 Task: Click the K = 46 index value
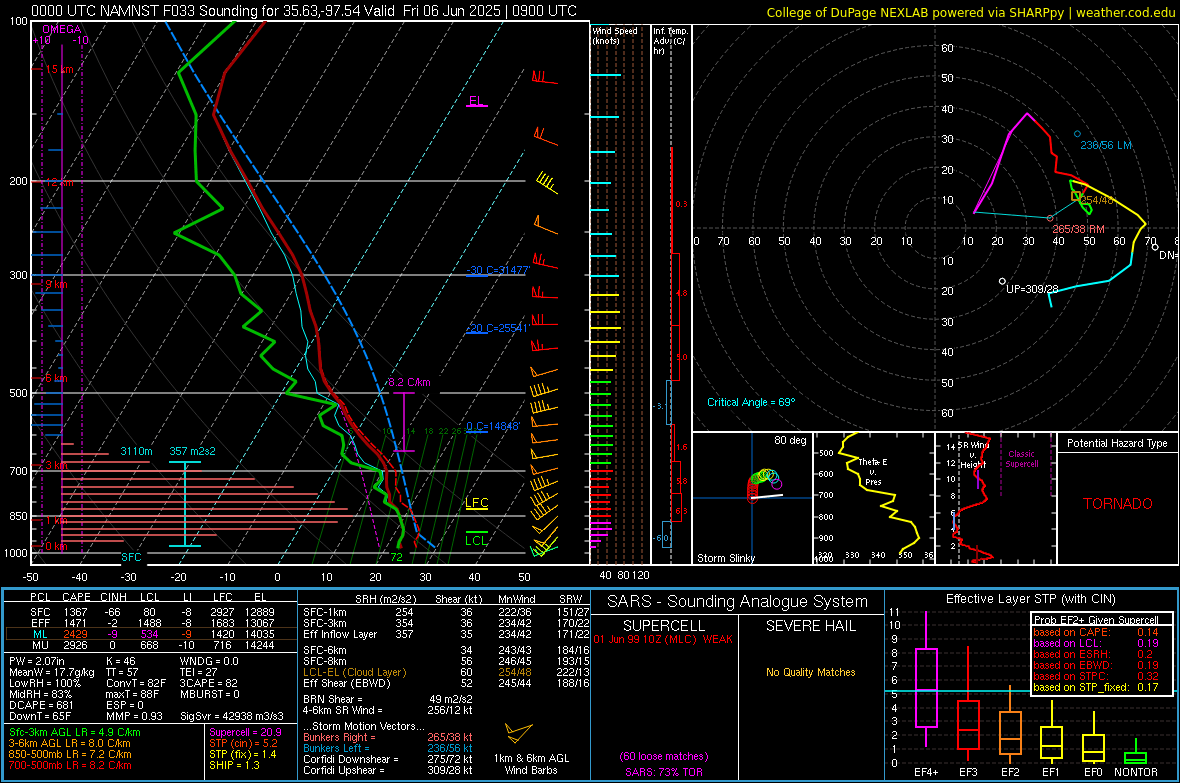120,661
